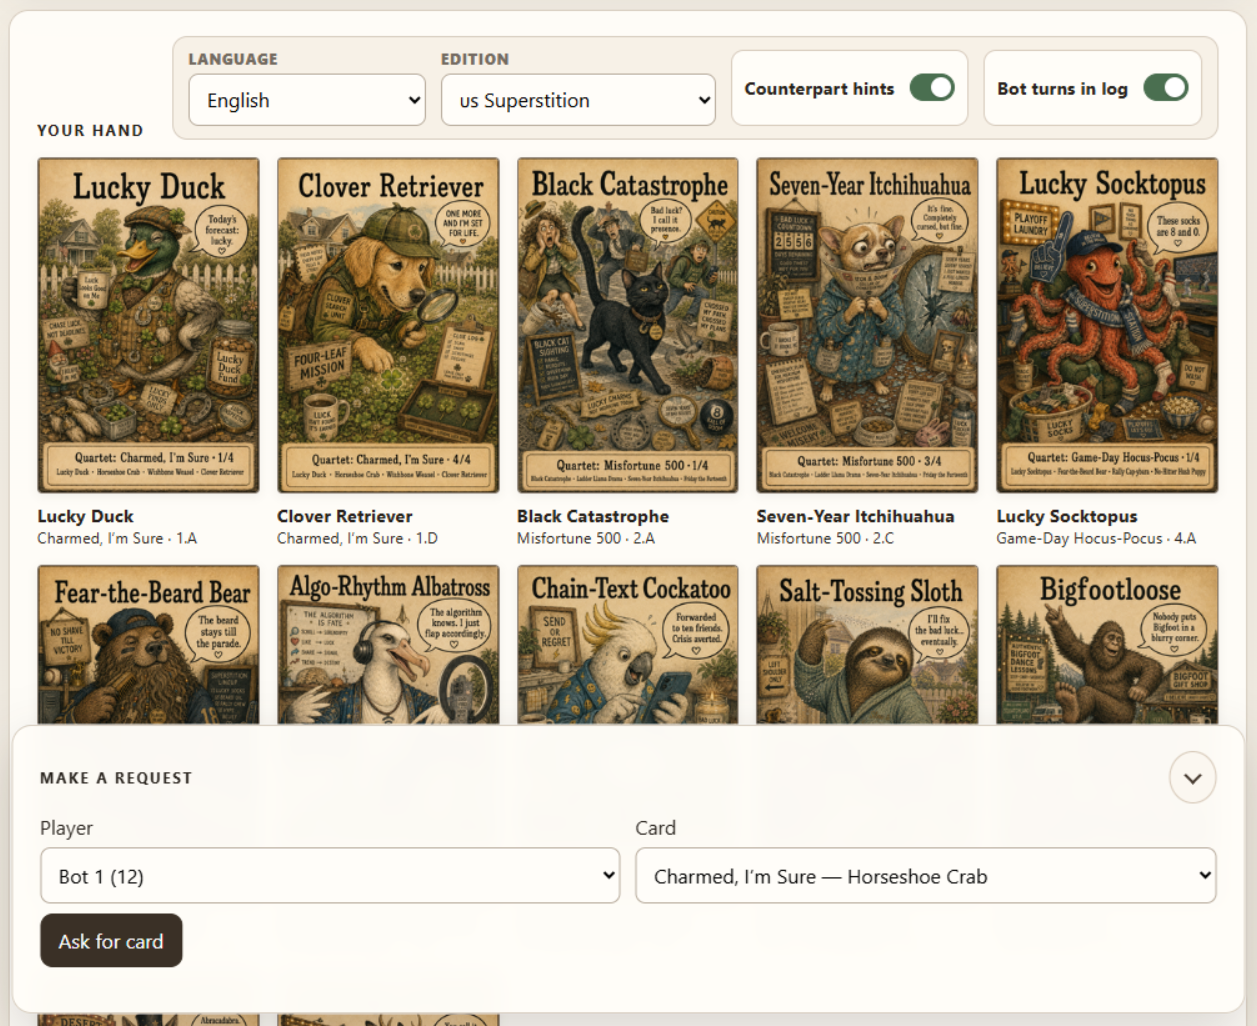Pick the Chain-Text Cockatoo card
Viewport: 1257px width, 1026px height.
point(628,645)
